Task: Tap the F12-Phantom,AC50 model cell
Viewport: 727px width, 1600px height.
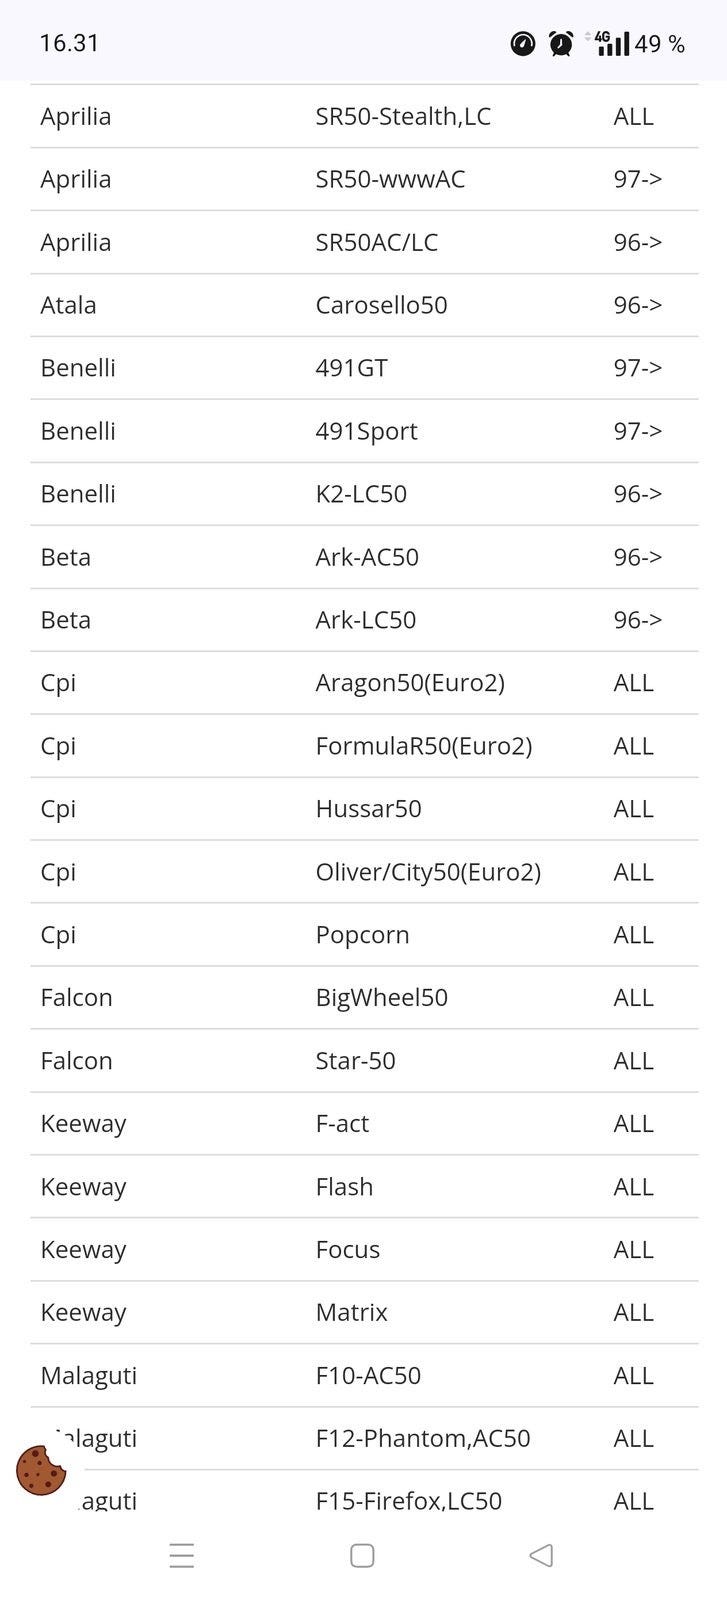Action: tap(423, 1438)
